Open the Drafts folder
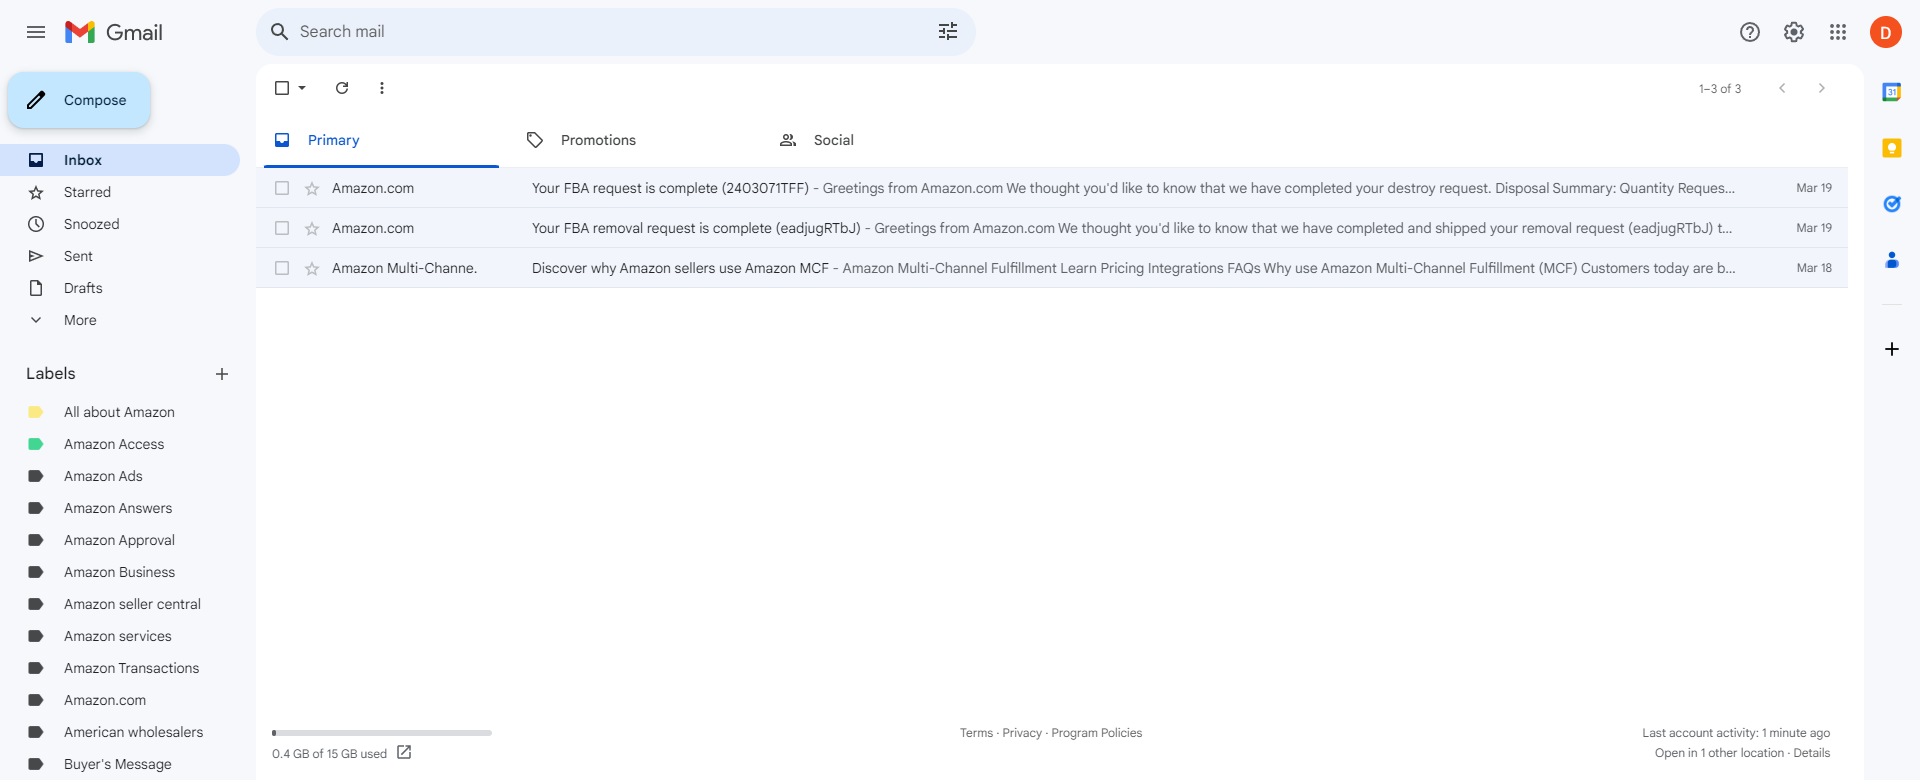 coord(120,288)
